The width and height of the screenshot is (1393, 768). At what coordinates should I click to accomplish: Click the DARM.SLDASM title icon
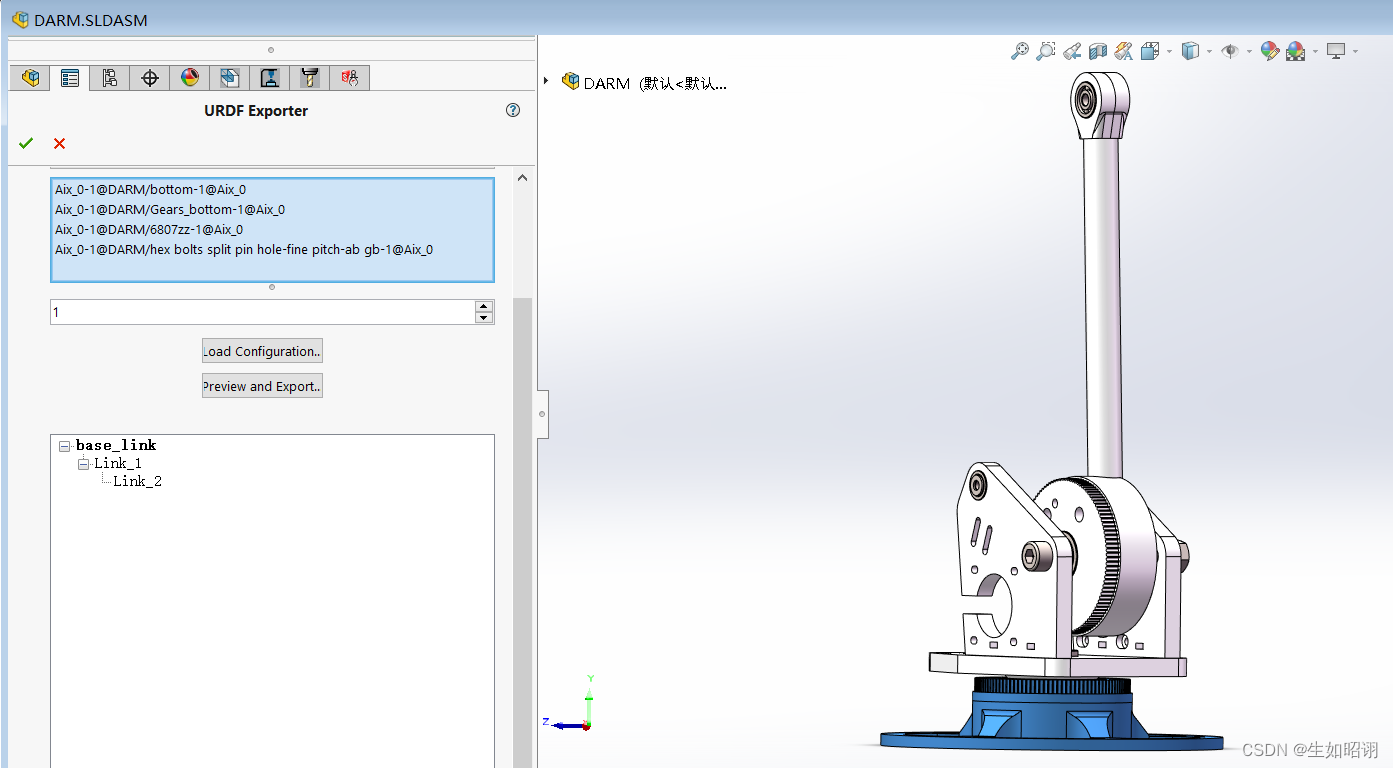[x=20, y=20]
